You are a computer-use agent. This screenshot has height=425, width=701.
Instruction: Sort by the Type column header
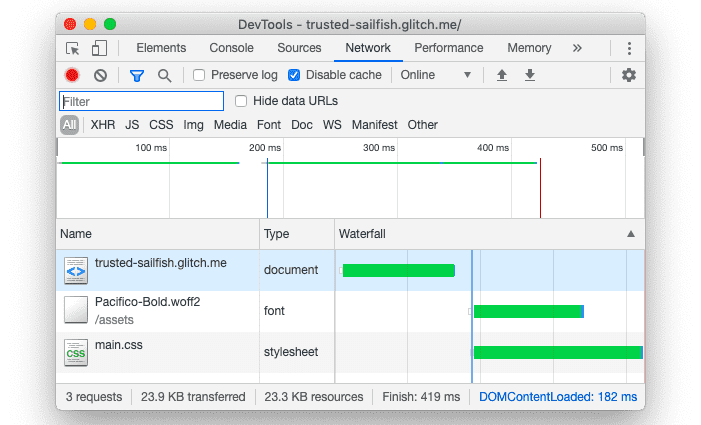[297, 234]
